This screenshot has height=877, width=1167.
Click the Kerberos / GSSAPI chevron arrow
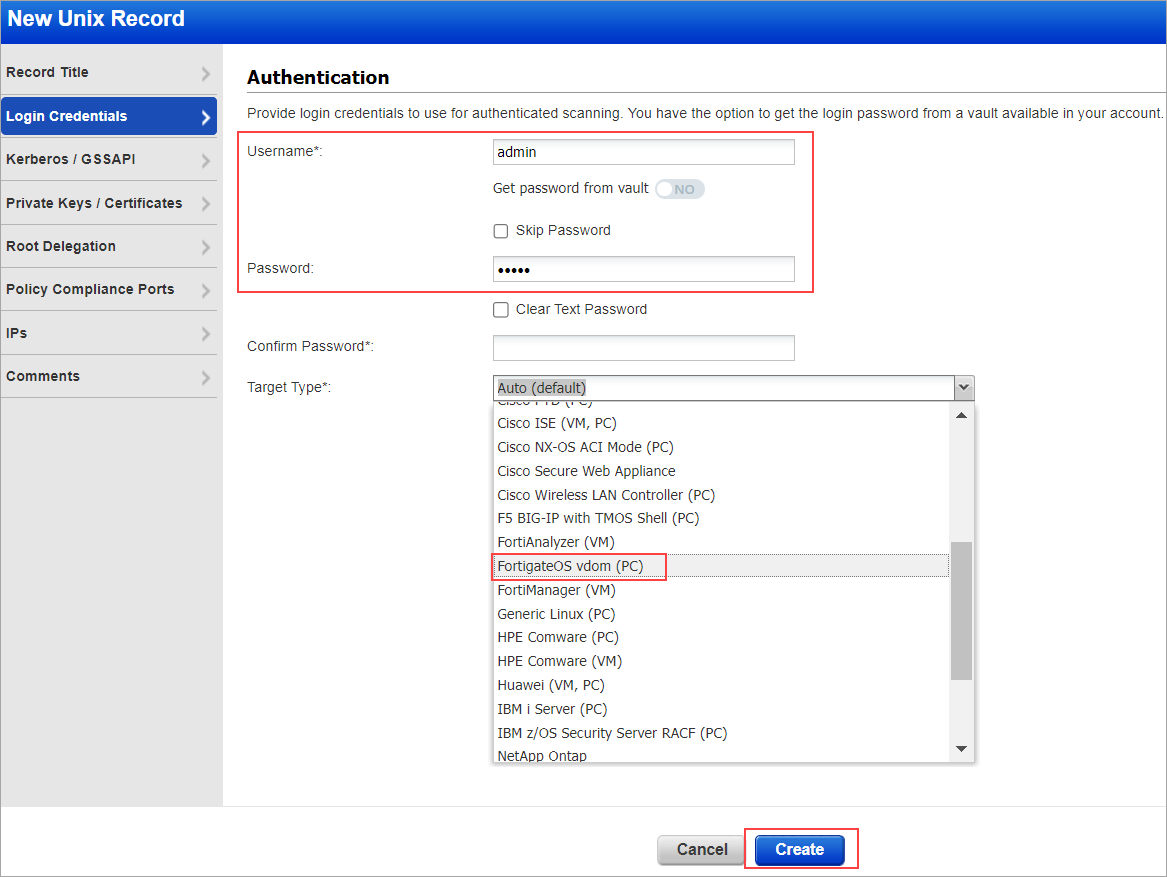click(x=207, y=159)
